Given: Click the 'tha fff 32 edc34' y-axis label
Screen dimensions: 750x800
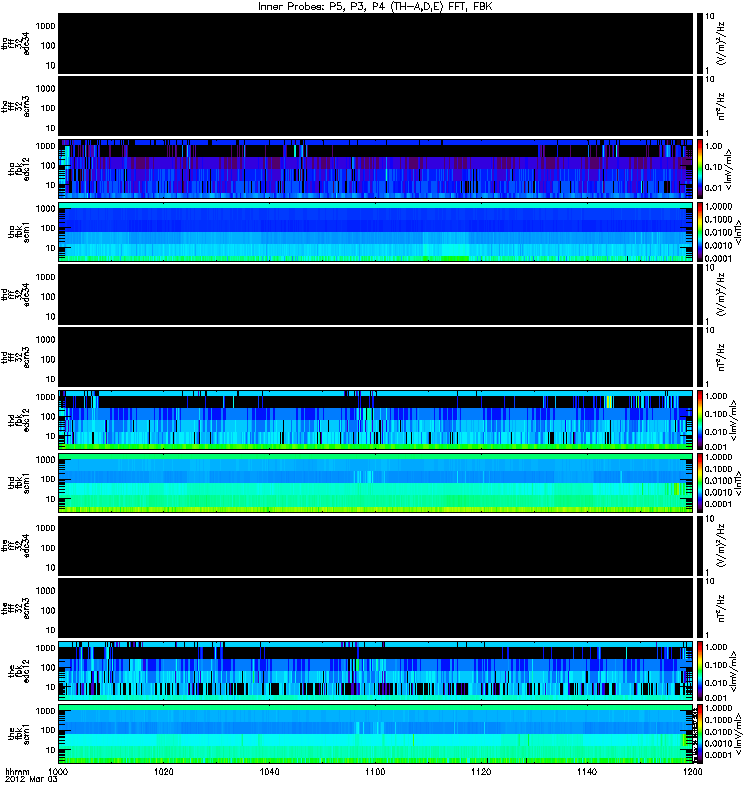Looking at the screenshot, I should 16,44.
